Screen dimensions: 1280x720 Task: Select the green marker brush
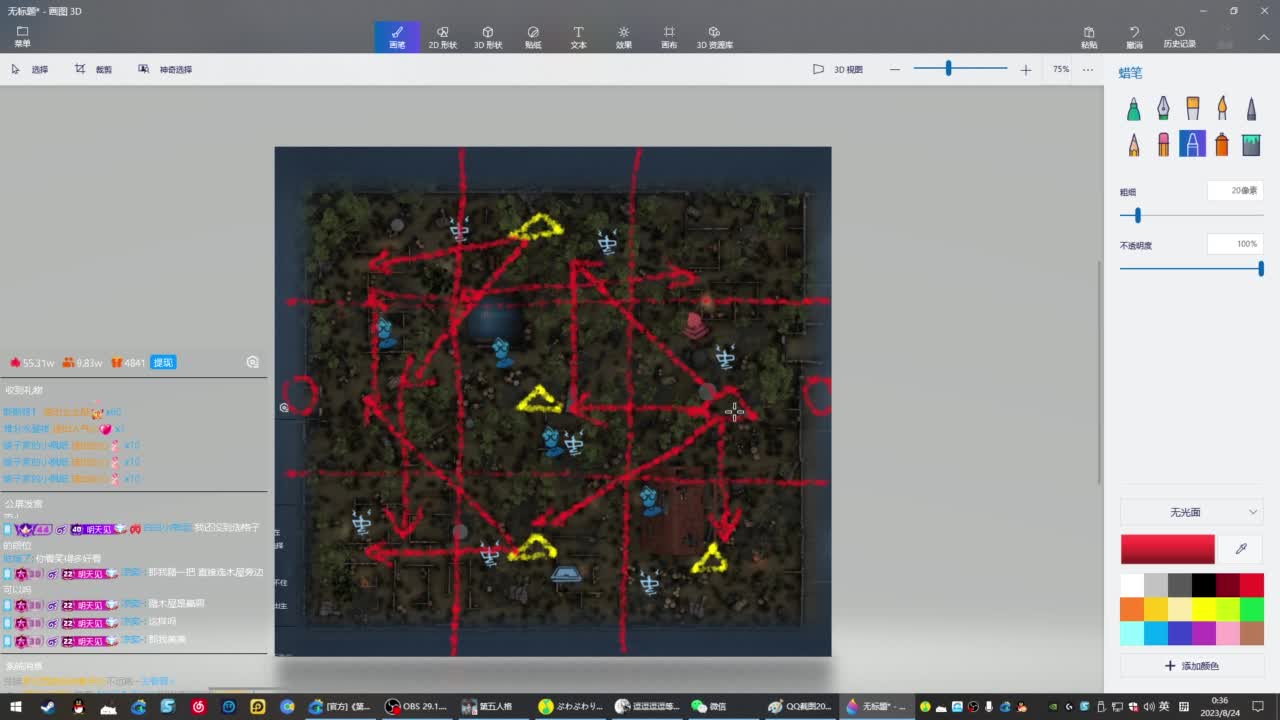(1133, 109)
